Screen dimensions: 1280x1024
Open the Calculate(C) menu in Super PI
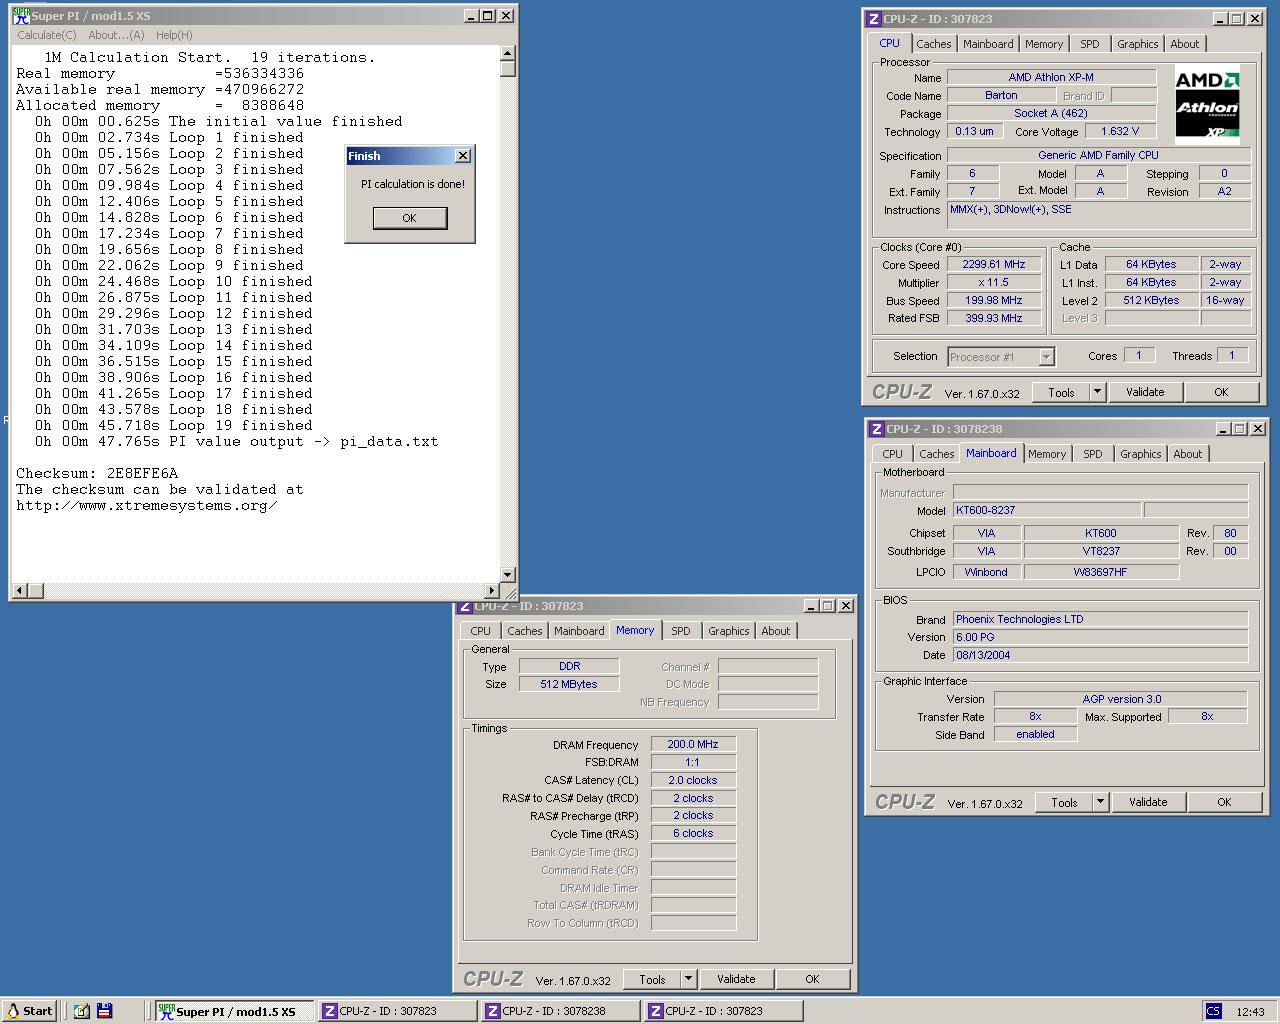[47, 35]
